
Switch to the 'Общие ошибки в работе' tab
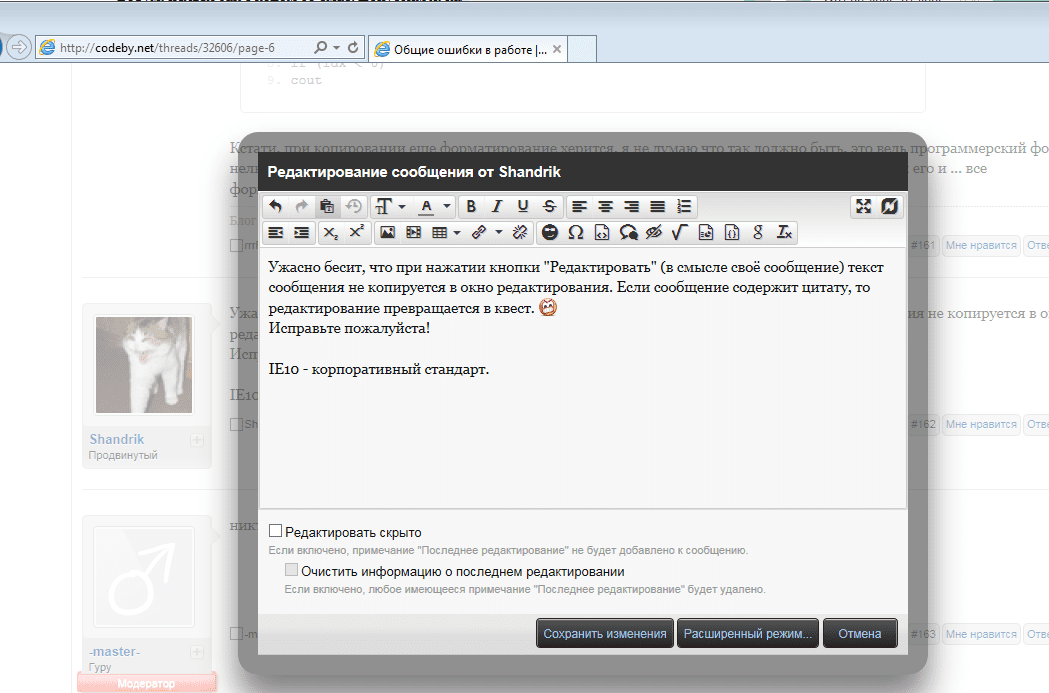[469, 49]
